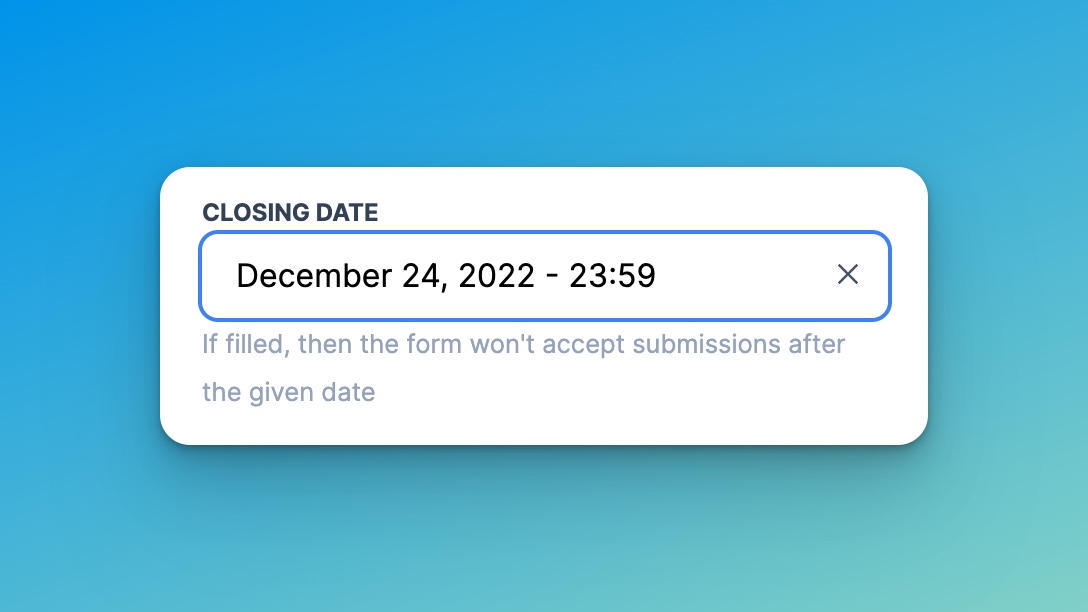Clear the closing date with the X icon

tap(848, 275)
